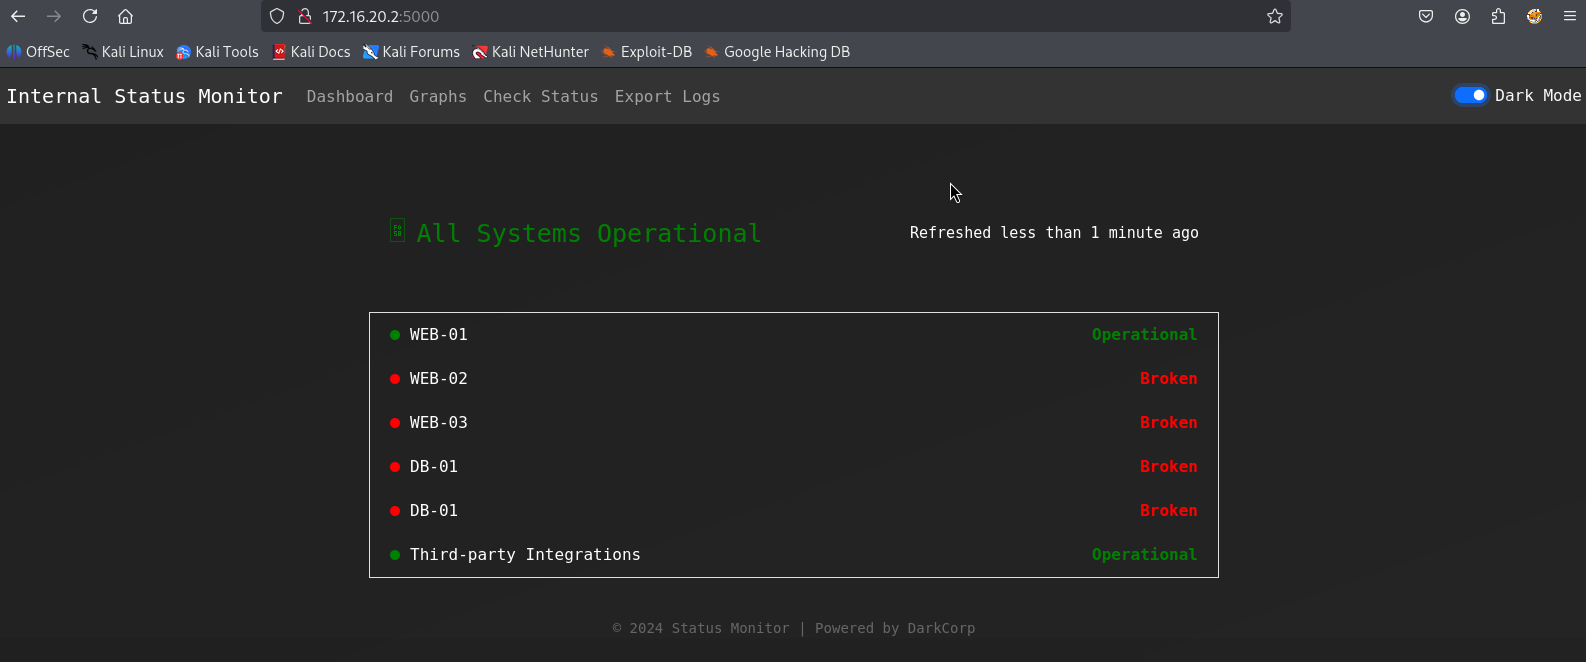This screenshot has height=662, width=1586.
Task: Reload the current page
Action: click(90, 16)
